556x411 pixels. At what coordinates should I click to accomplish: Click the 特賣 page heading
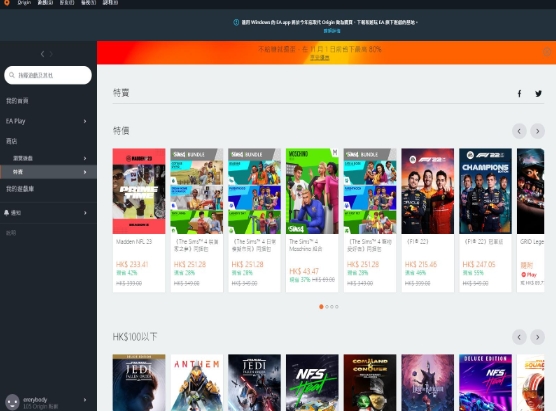point(121,93)
